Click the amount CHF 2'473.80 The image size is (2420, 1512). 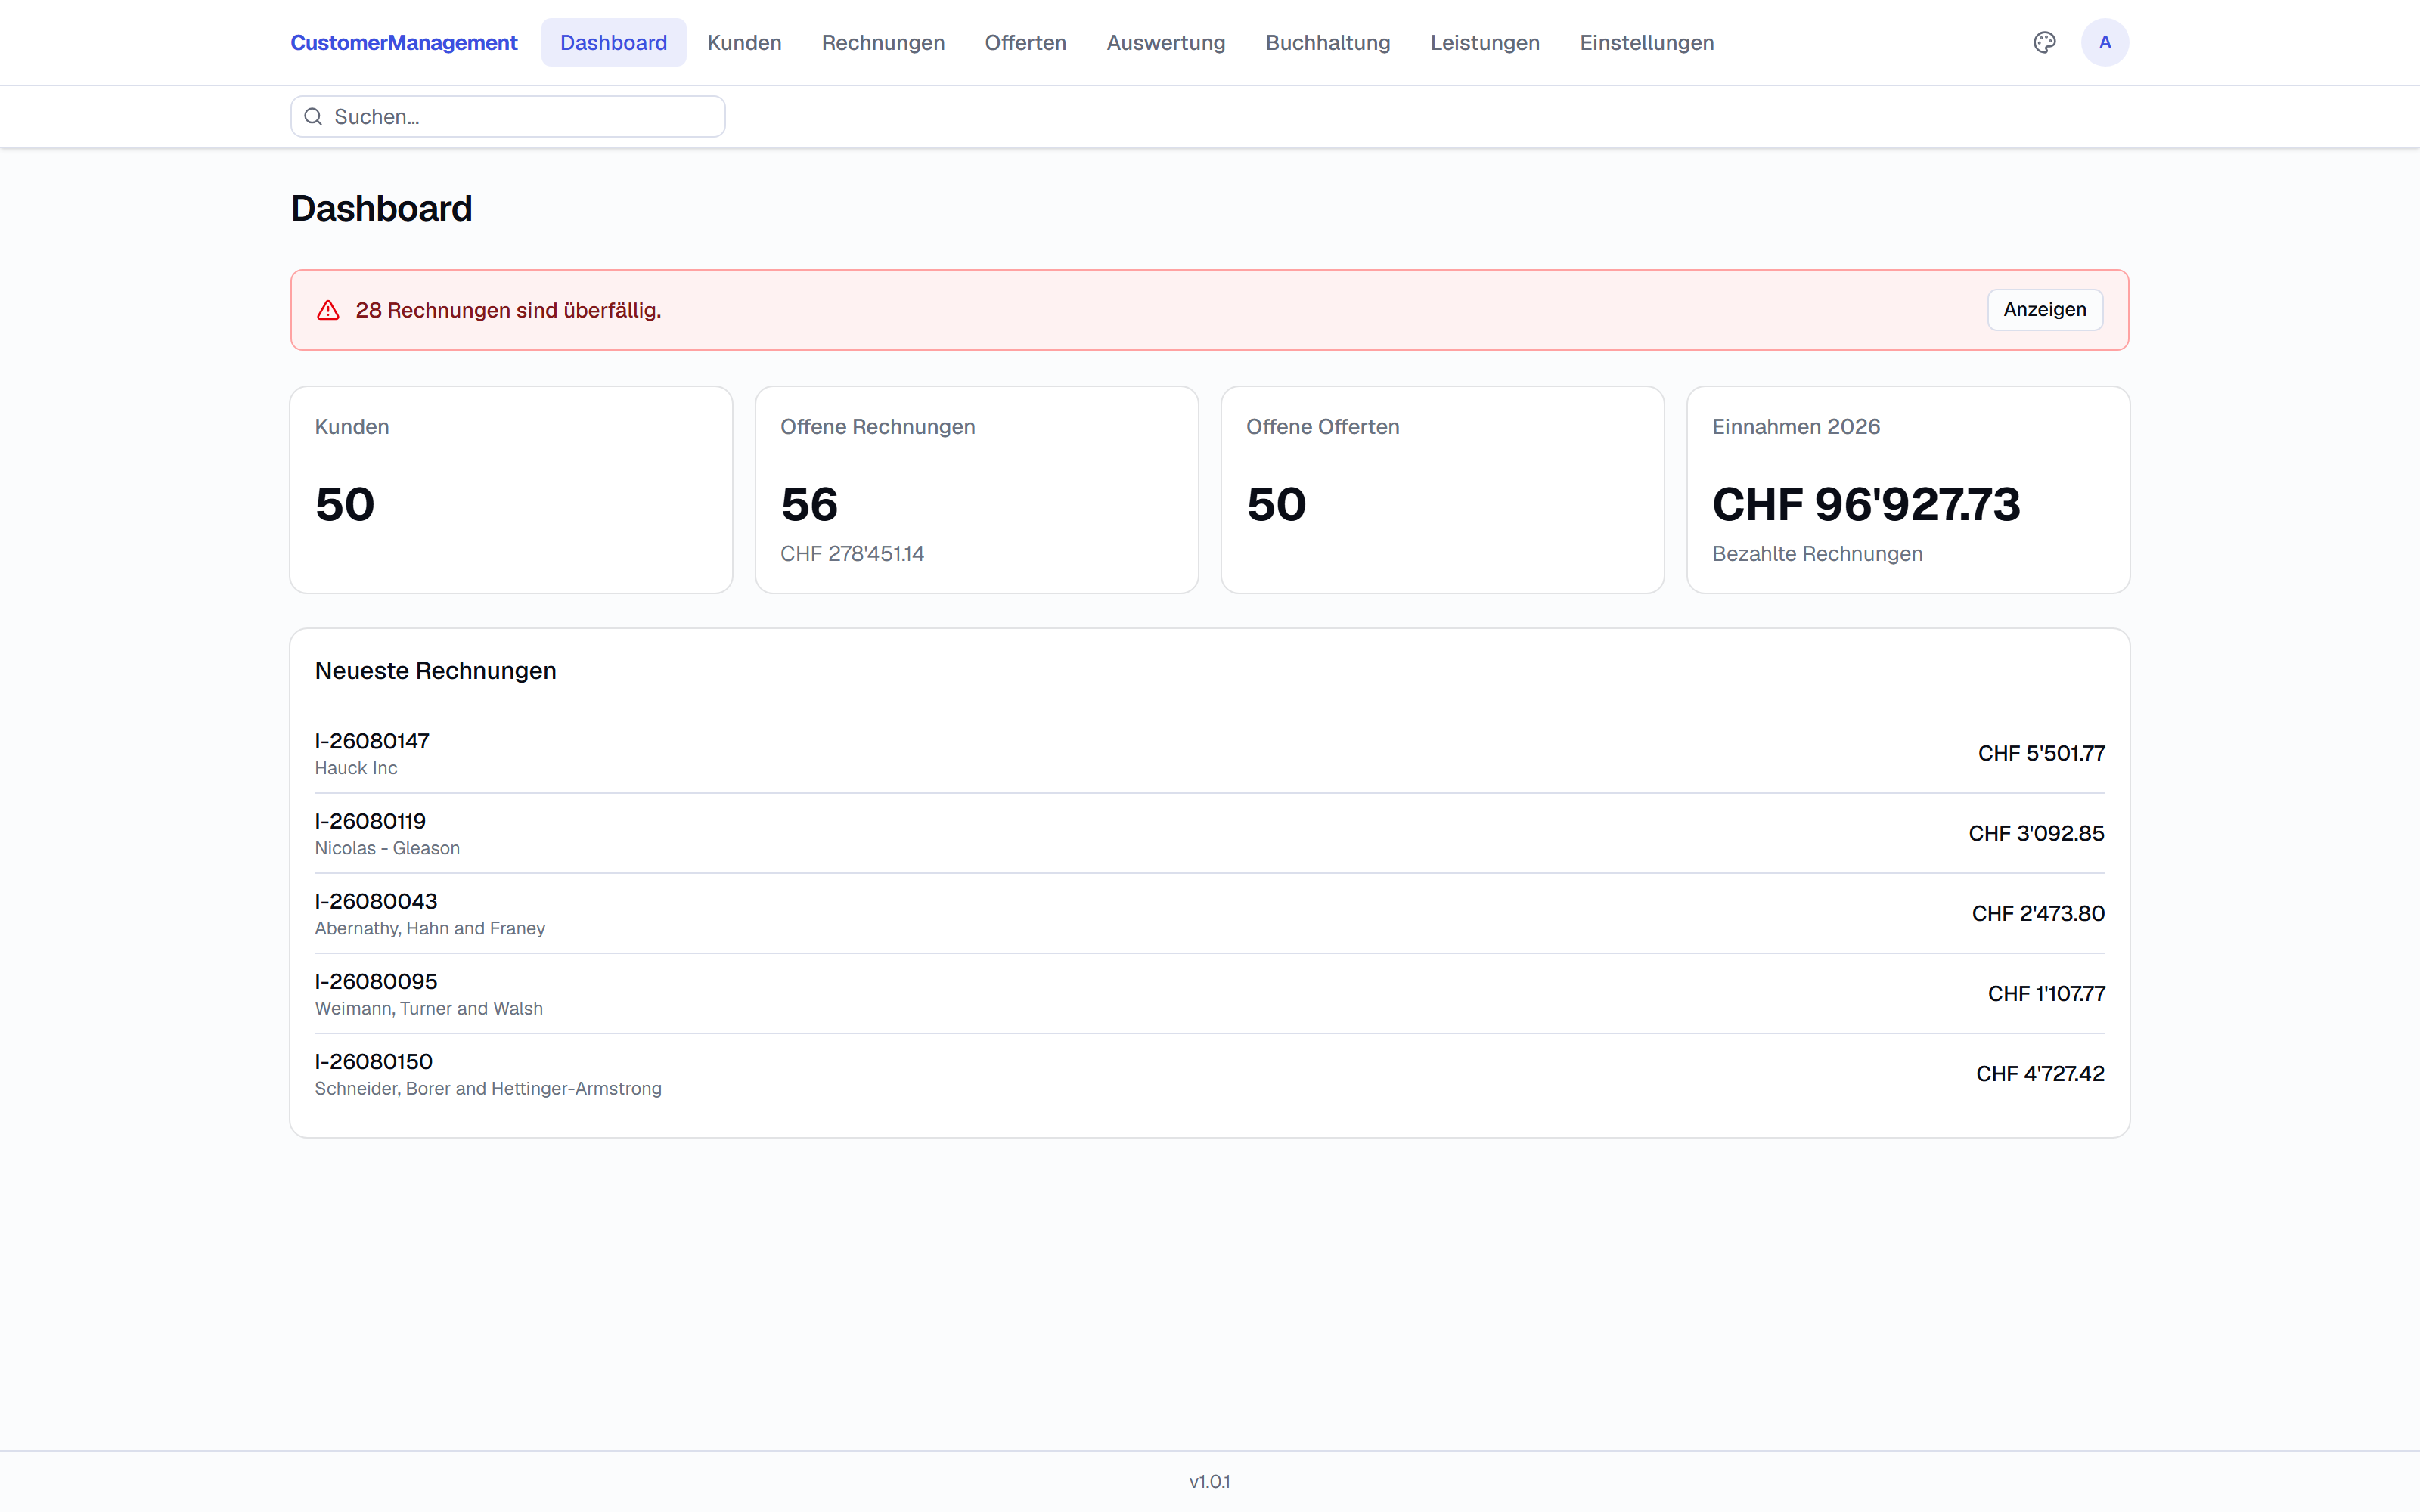pyautogui.click(x=2038, y=913)
